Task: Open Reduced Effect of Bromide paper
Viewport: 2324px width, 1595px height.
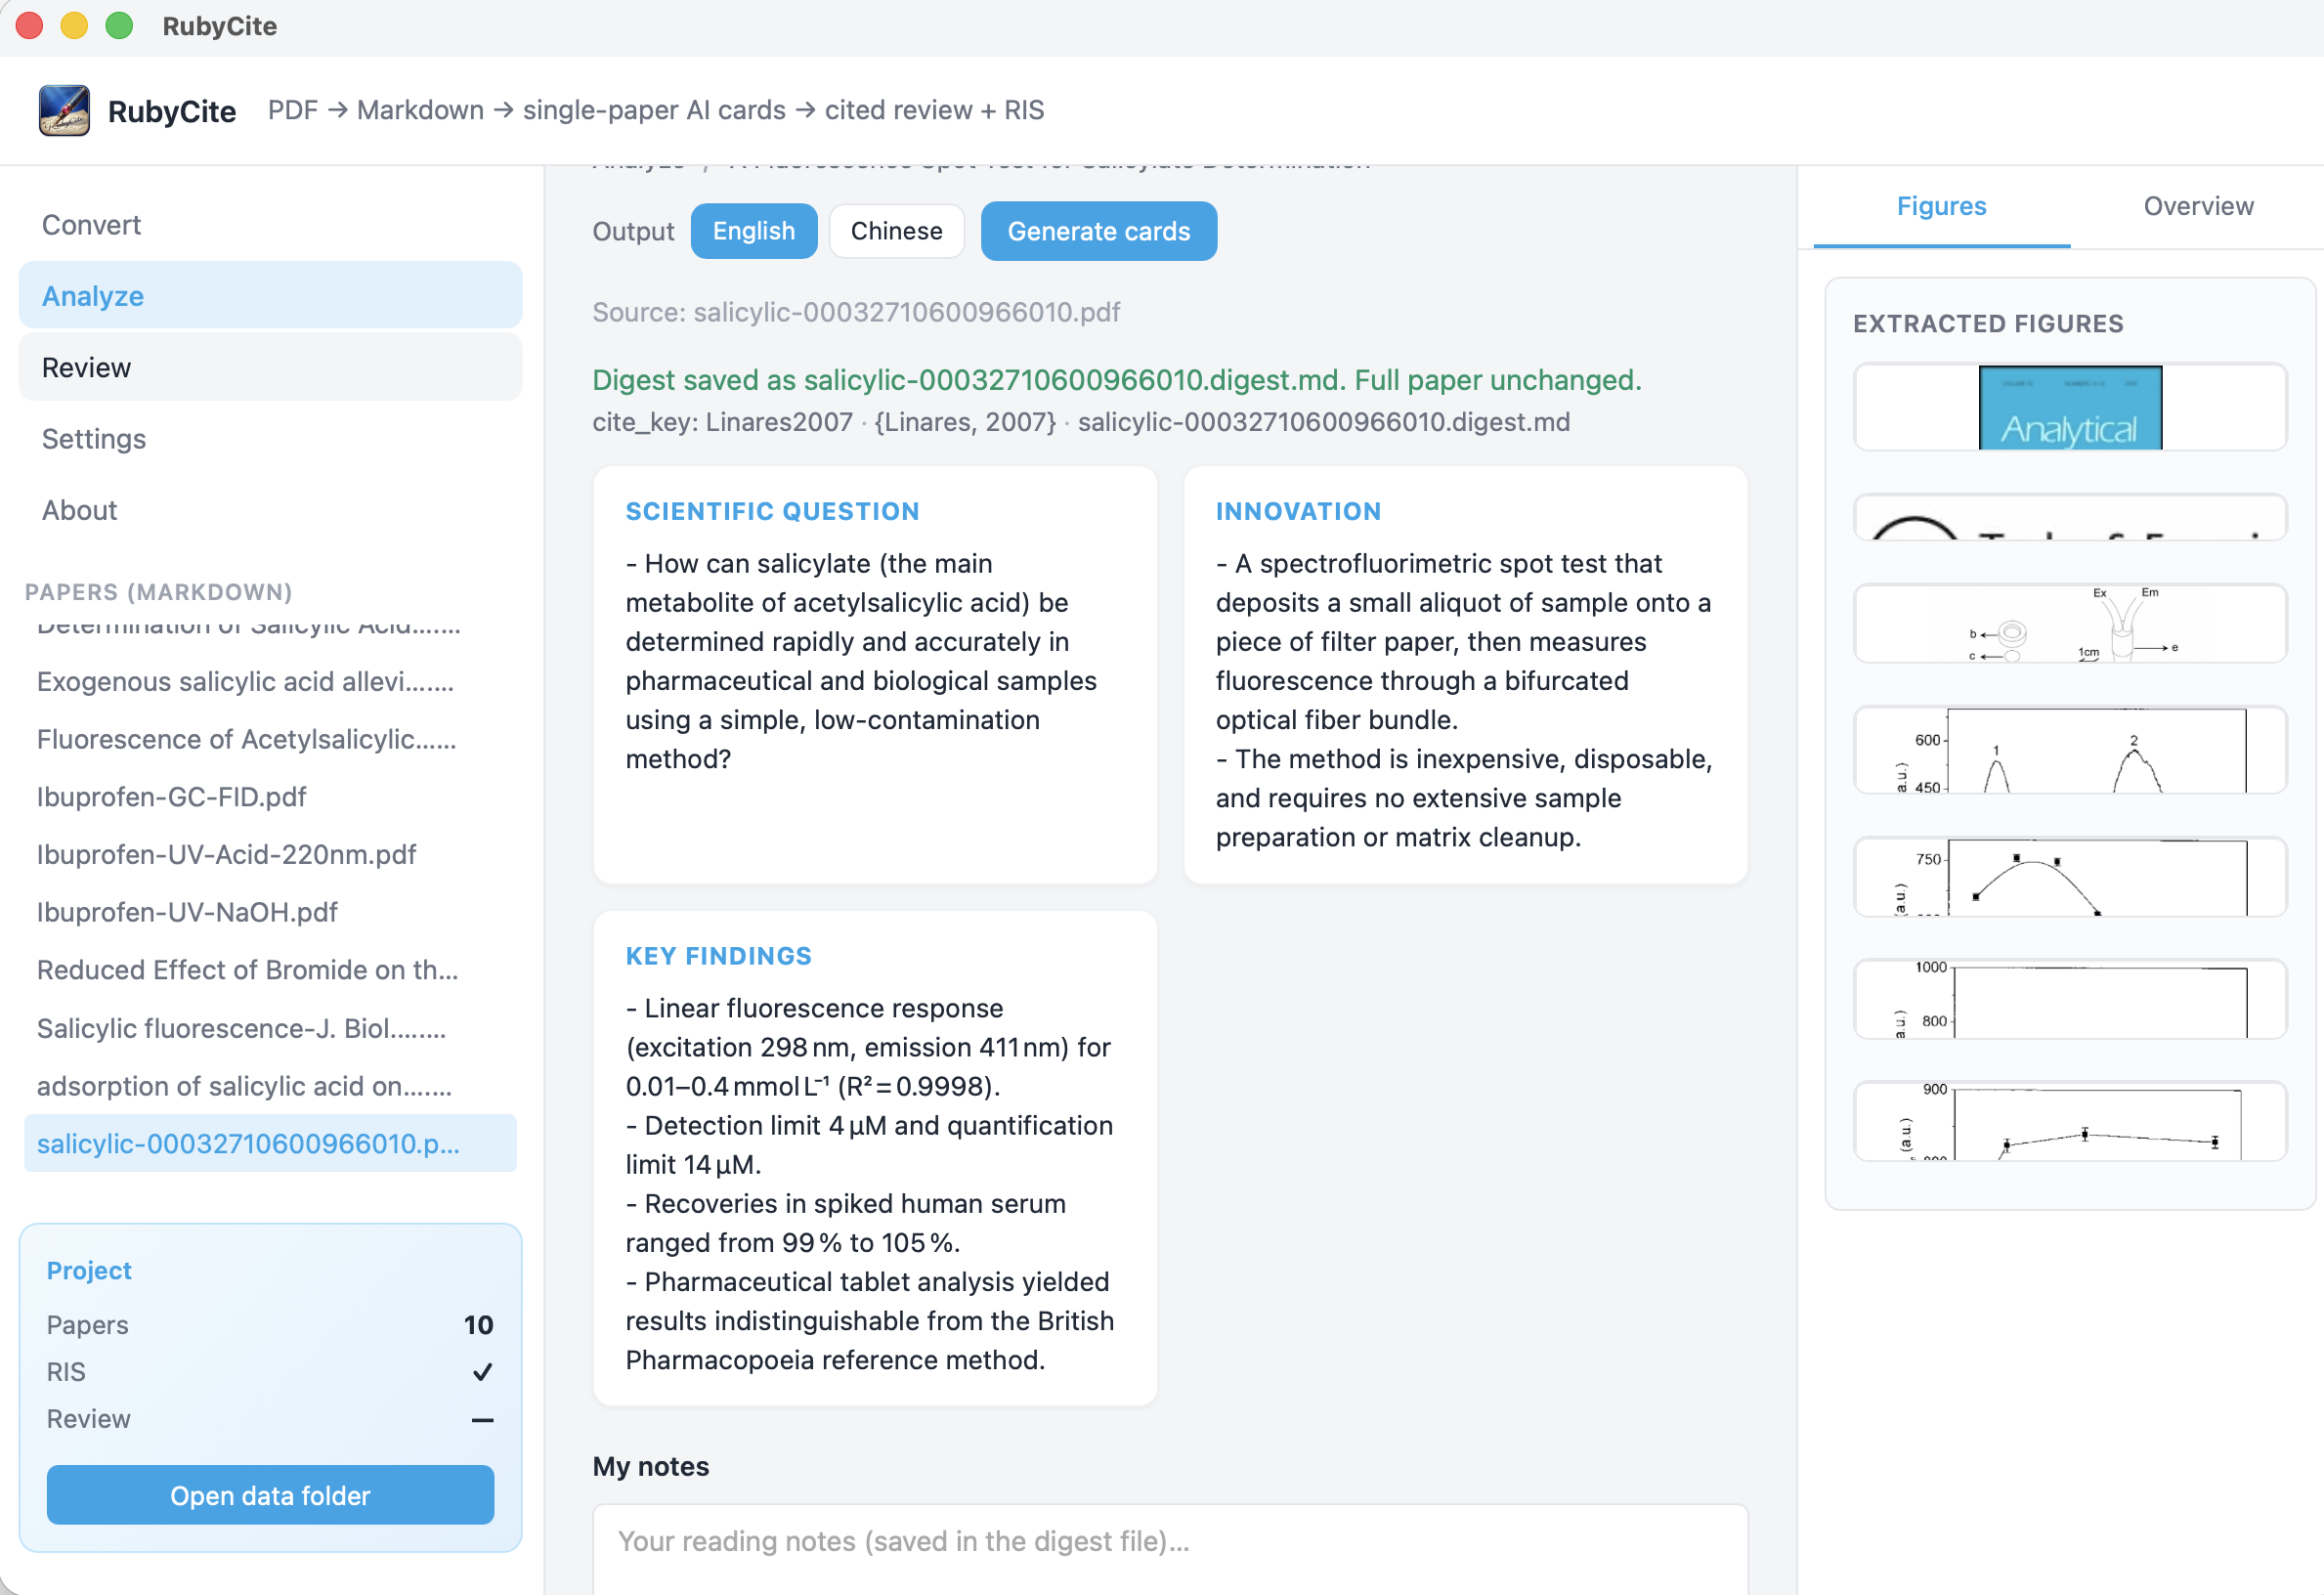Action: (x=270, y=970)
